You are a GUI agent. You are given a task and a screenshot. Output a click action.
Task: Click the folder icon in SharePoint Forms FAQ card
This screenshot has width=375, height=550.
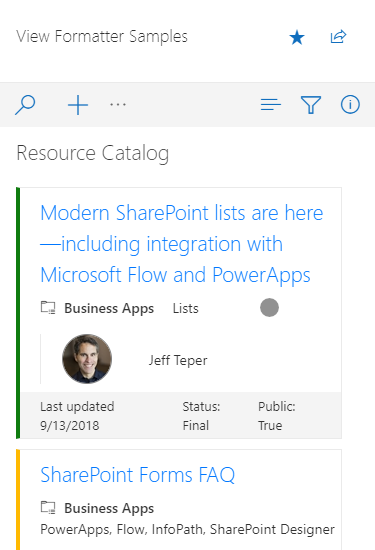pyautogui.click(x=48, y=508)
